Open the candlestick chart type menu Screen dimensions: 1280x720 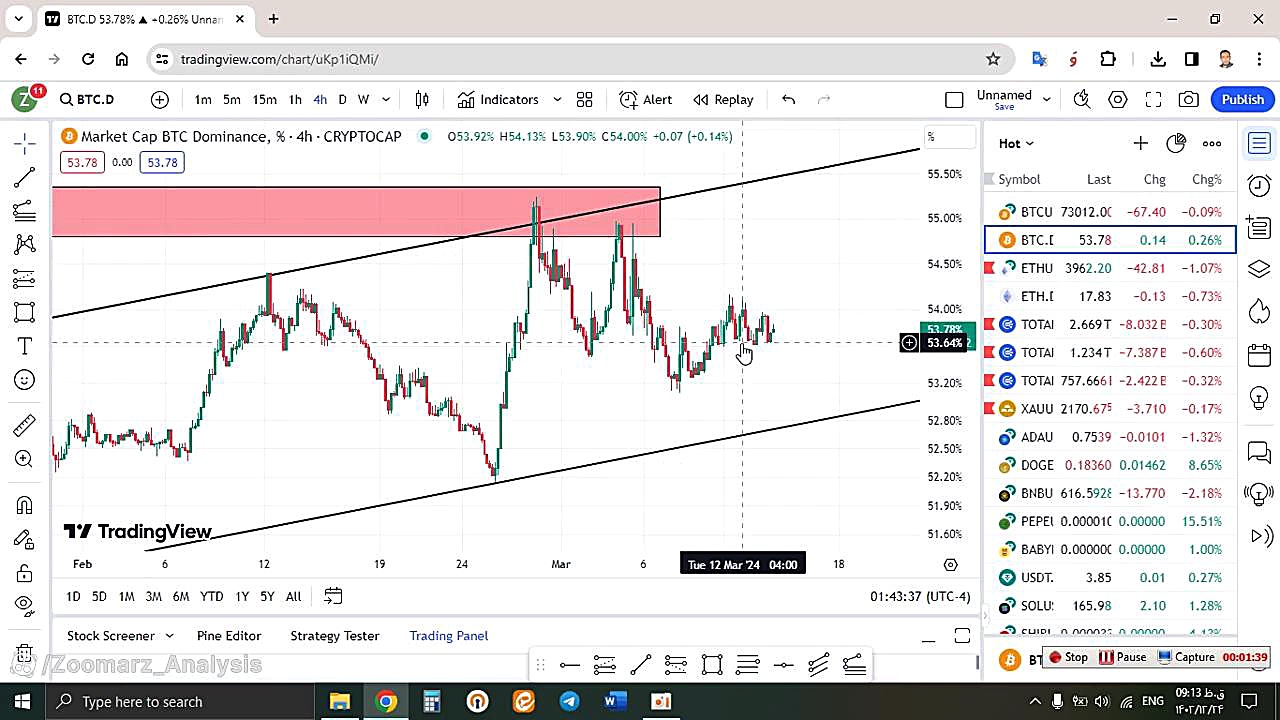[x=422, y=99]
